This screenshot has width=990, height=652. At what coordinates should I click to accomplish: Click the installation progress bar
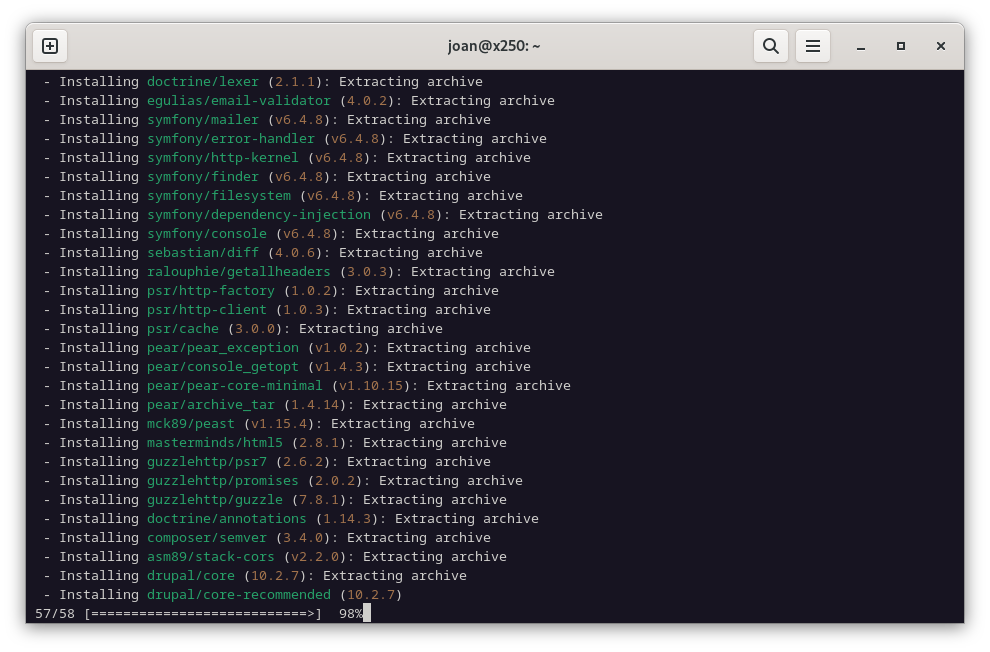pyautogui.click(x=203, y=613)
